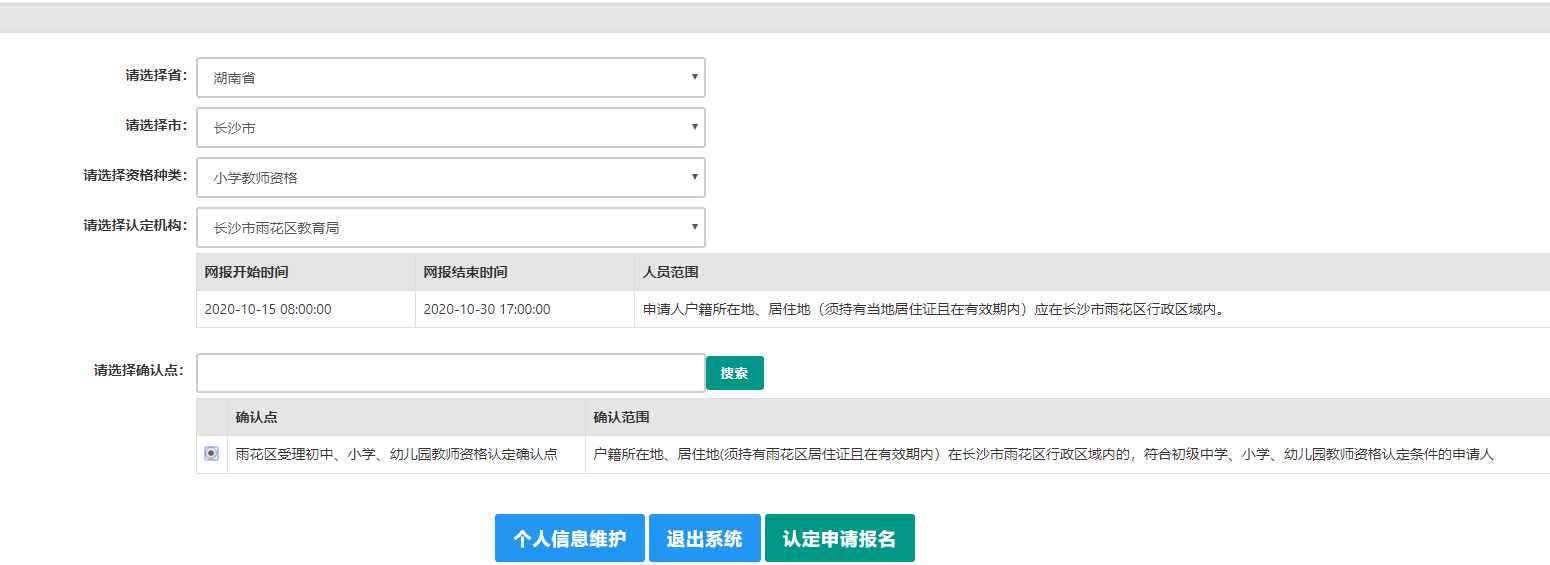Viewport: 1550px width, 565px height.
Task: Click the 退出系统 logout button
Action: coord(704,539)
